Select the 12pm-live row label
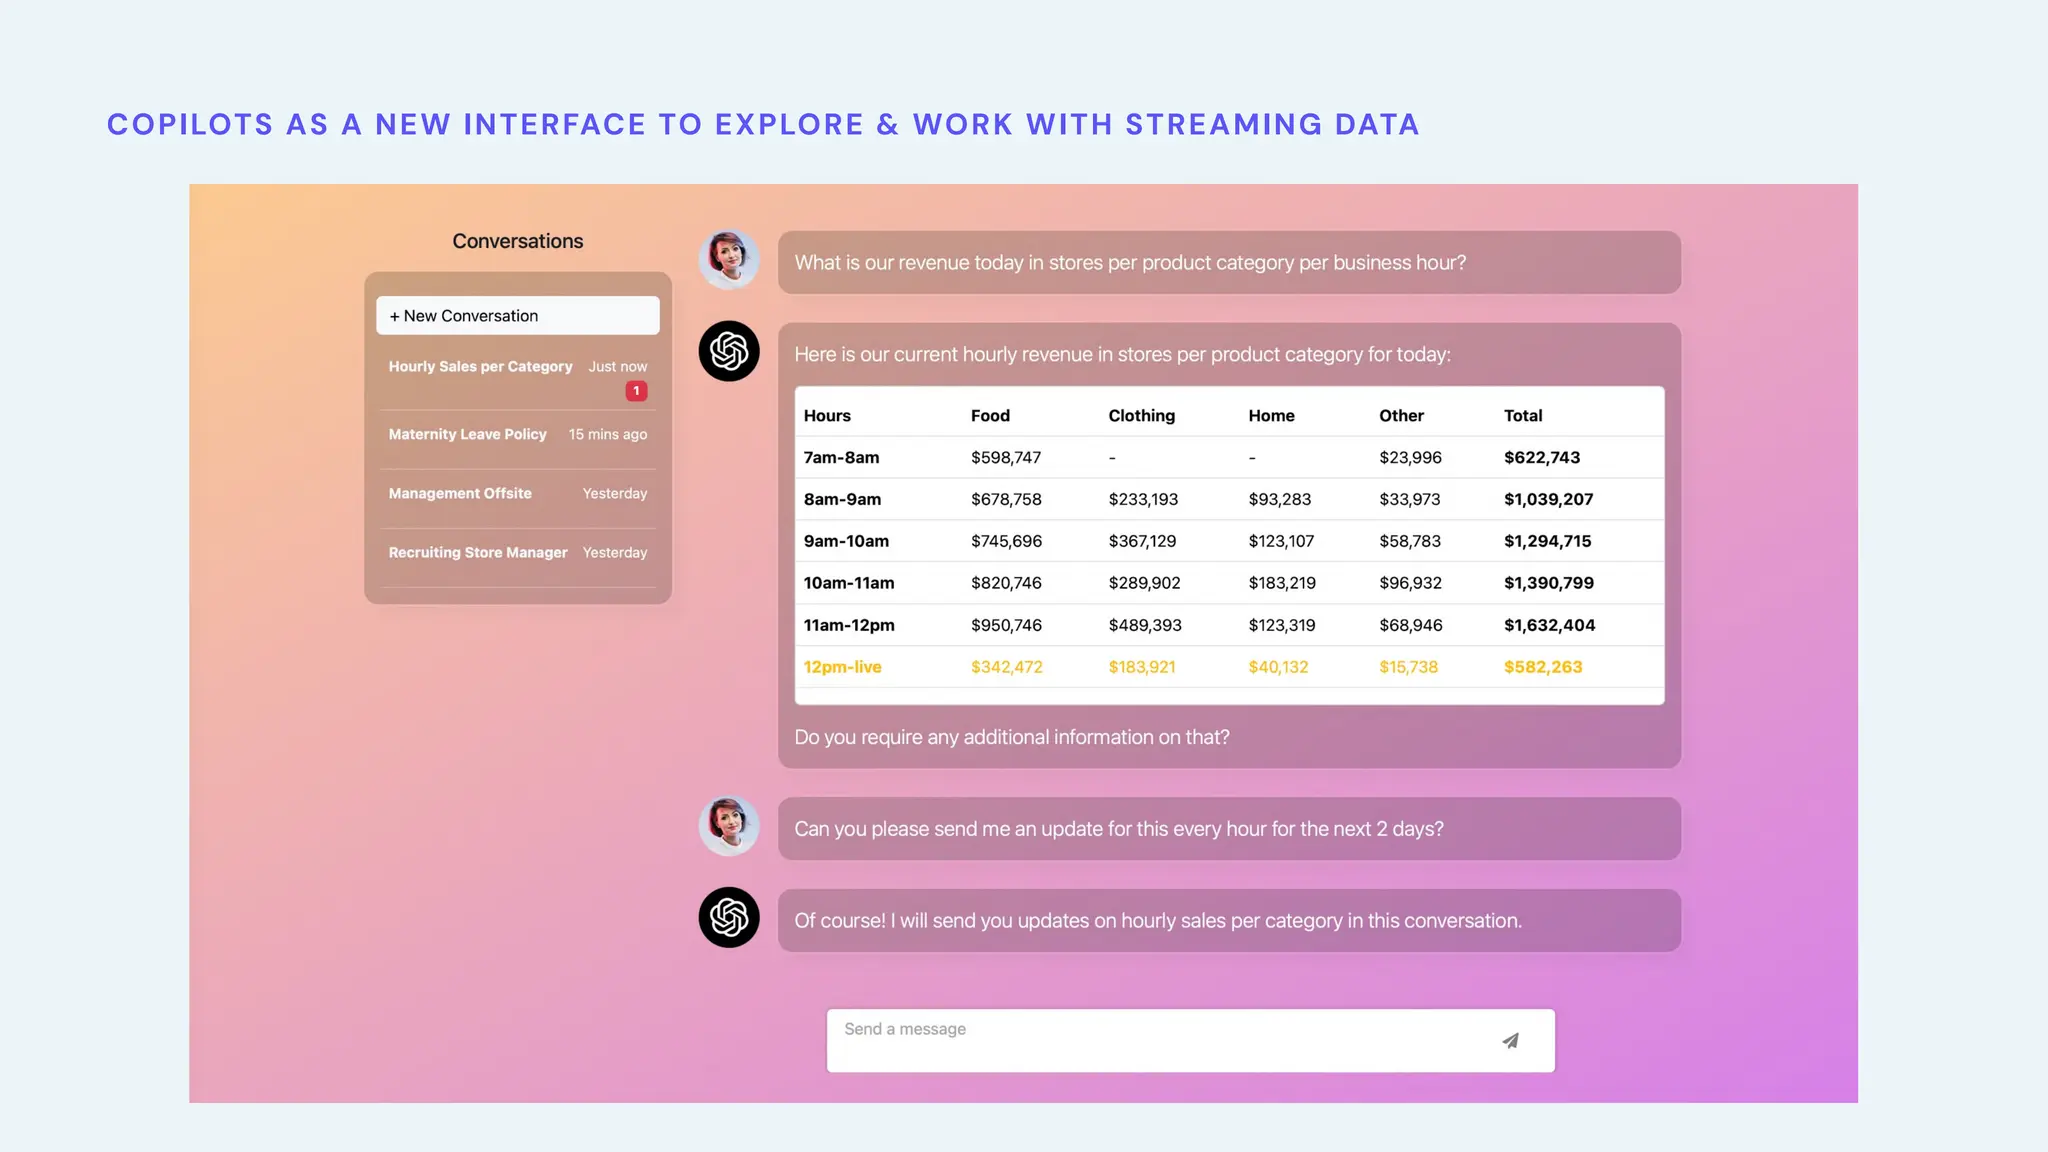Image resolution: width=2048 pixels, height=1152 pixels. 842,667
